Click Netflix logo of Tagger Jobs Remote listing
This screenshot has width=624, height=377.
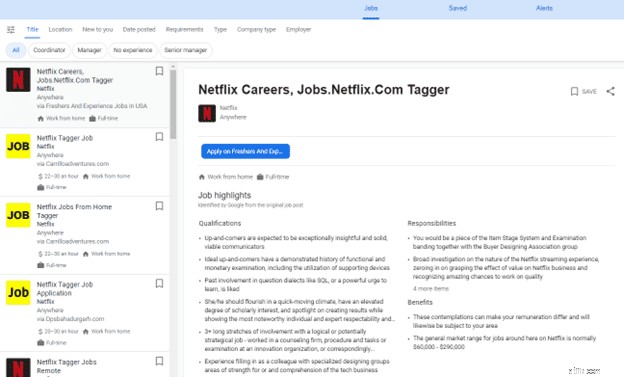[x=18, y=367]
